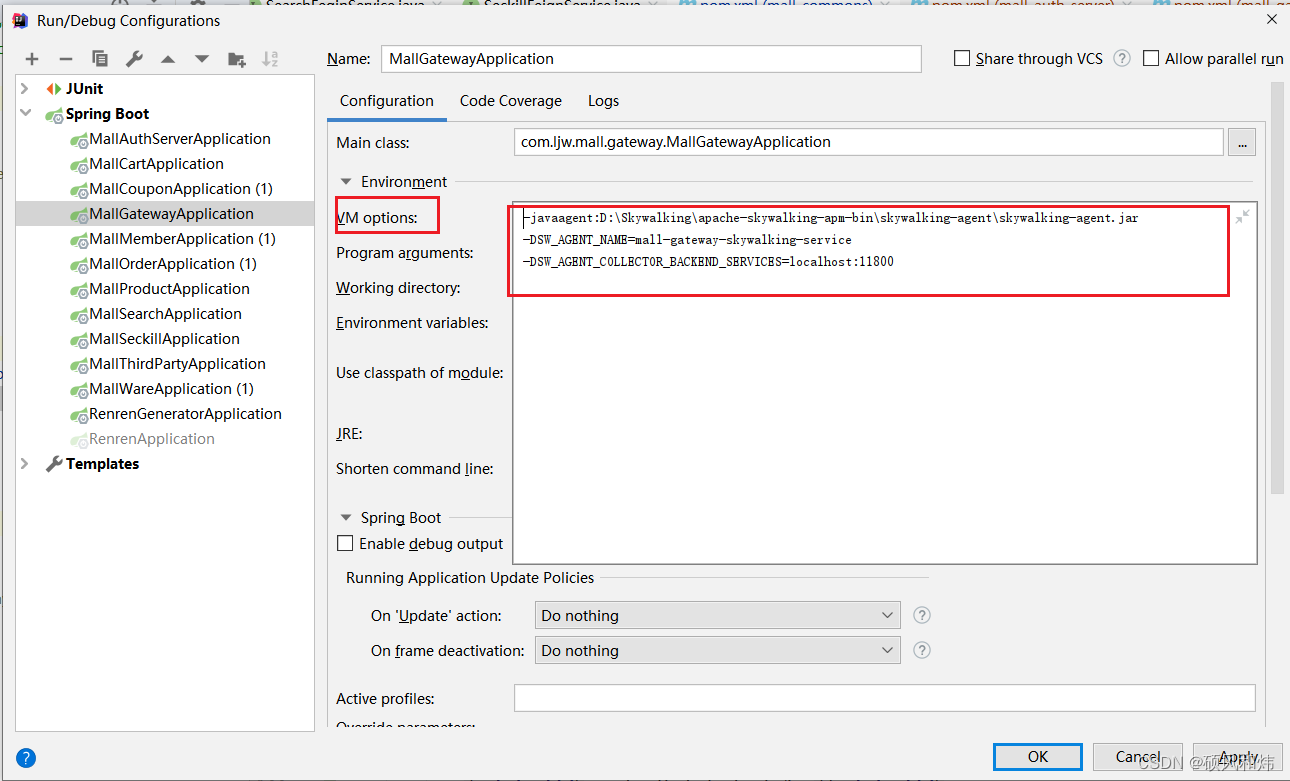Select MallSeckillApplication configuration
Viewport: 1290px width, 781px height.
[164, 339]
